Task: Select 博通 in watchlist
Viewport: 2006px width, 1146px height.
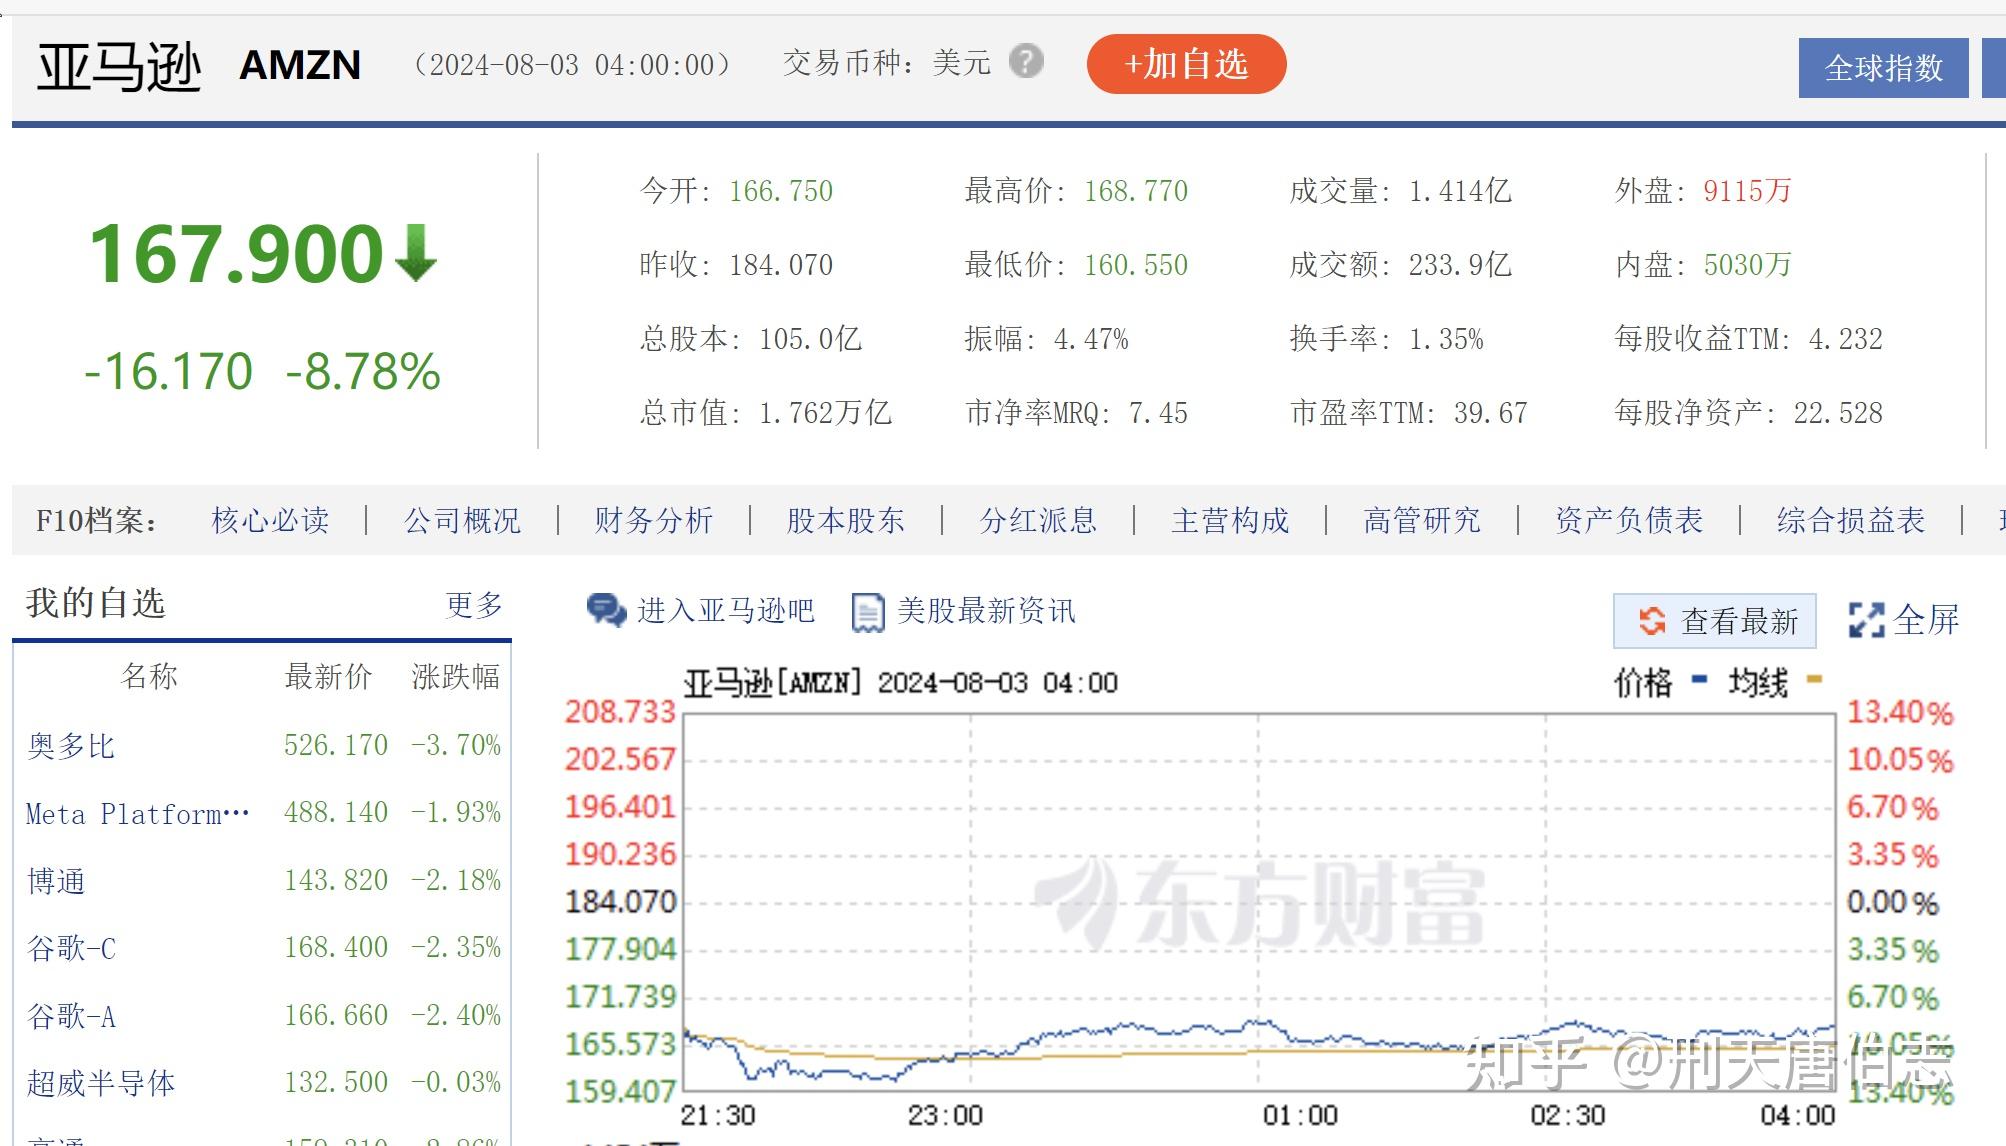Action: tap(56, 881)
